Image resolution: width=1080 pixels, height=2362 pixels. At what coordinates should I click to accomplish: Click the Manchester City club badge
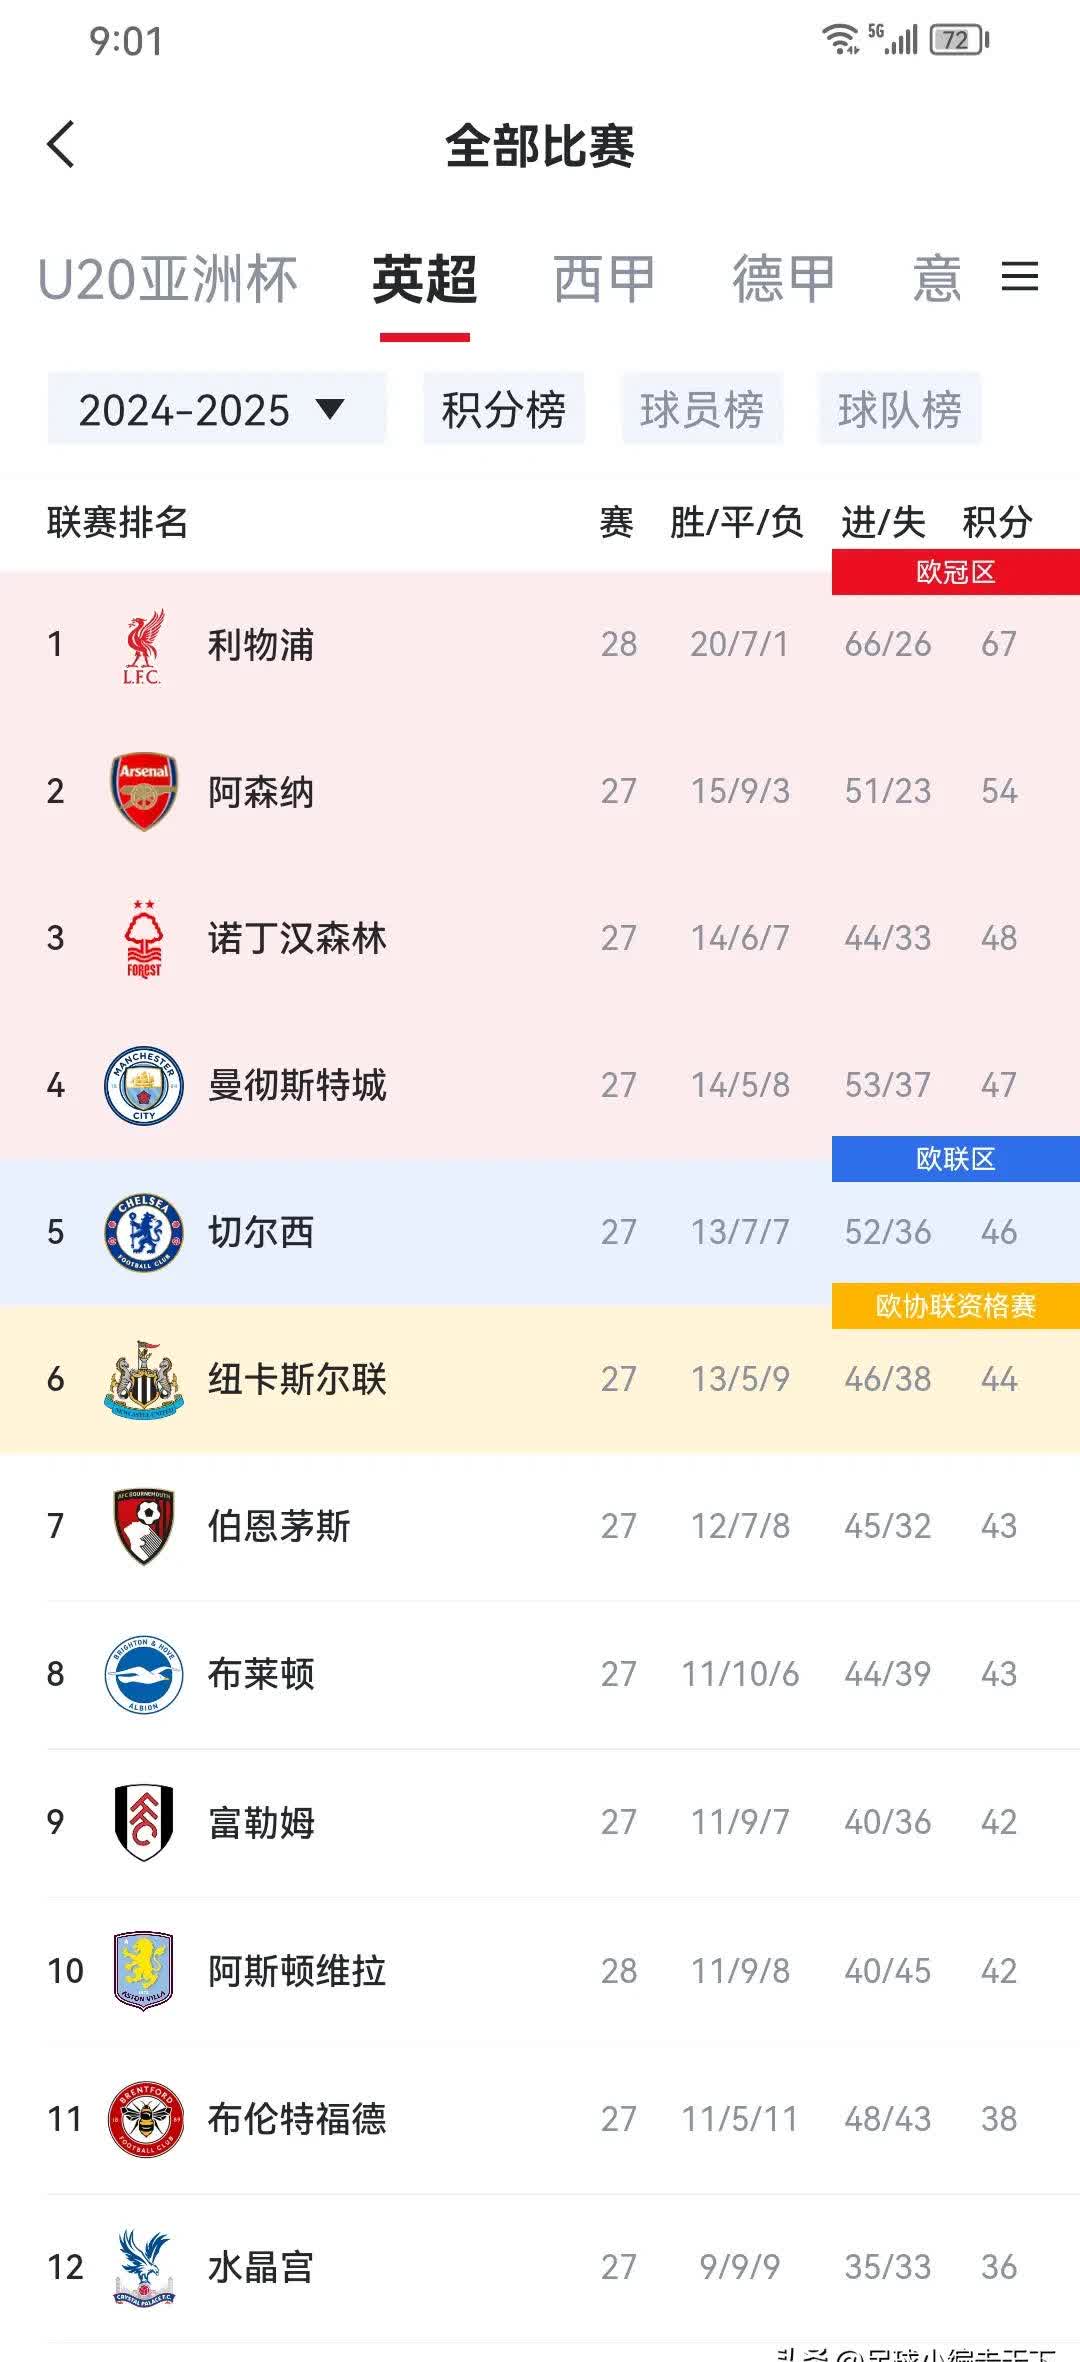pos(143,1085)
